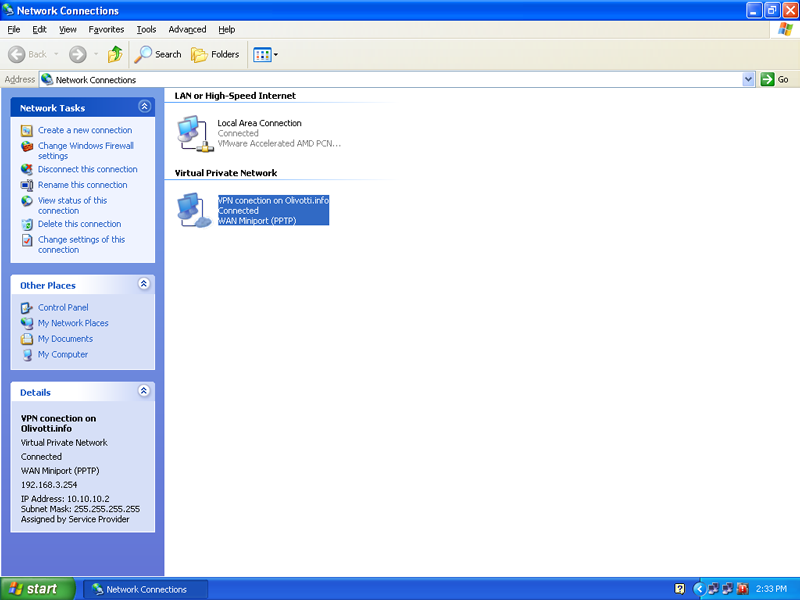Collapse the Other Places panel

(144, 284)
